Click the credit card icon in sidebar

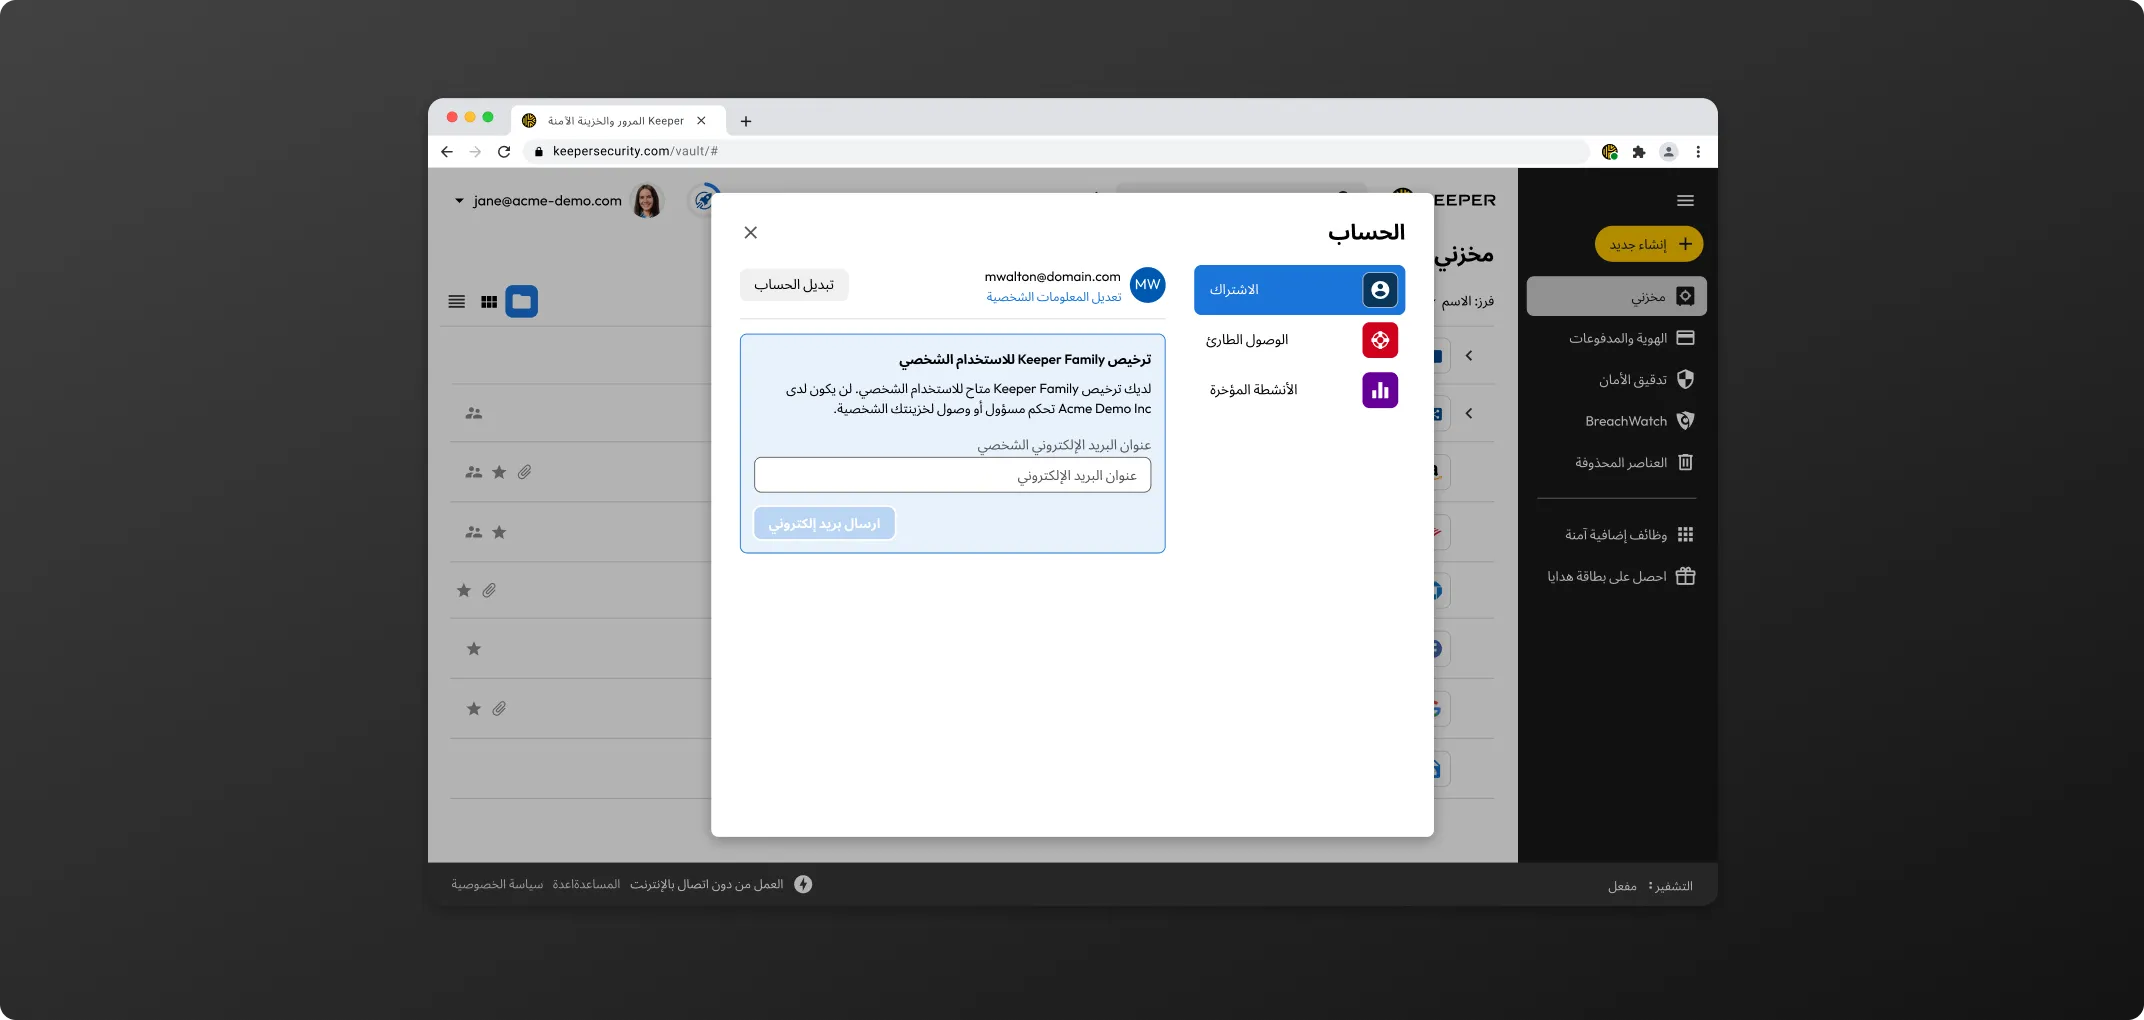pyautogui.click(x=1685, y=338)
